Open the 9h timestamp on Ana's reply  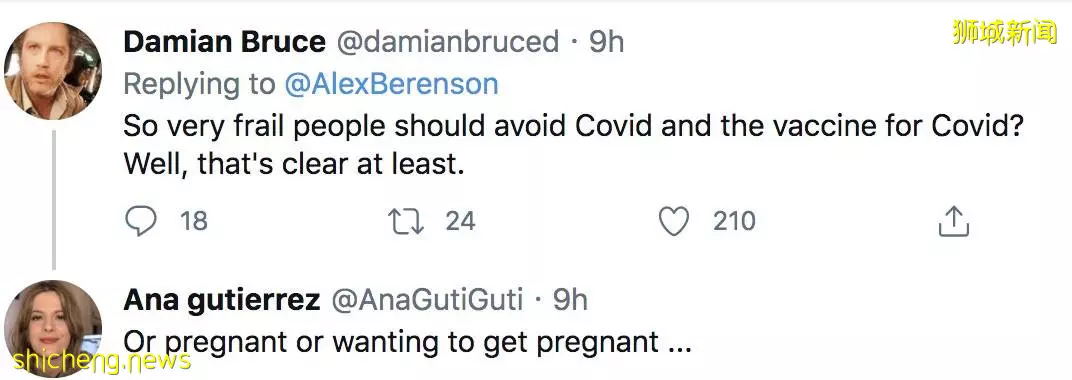[x=570, y=300]
